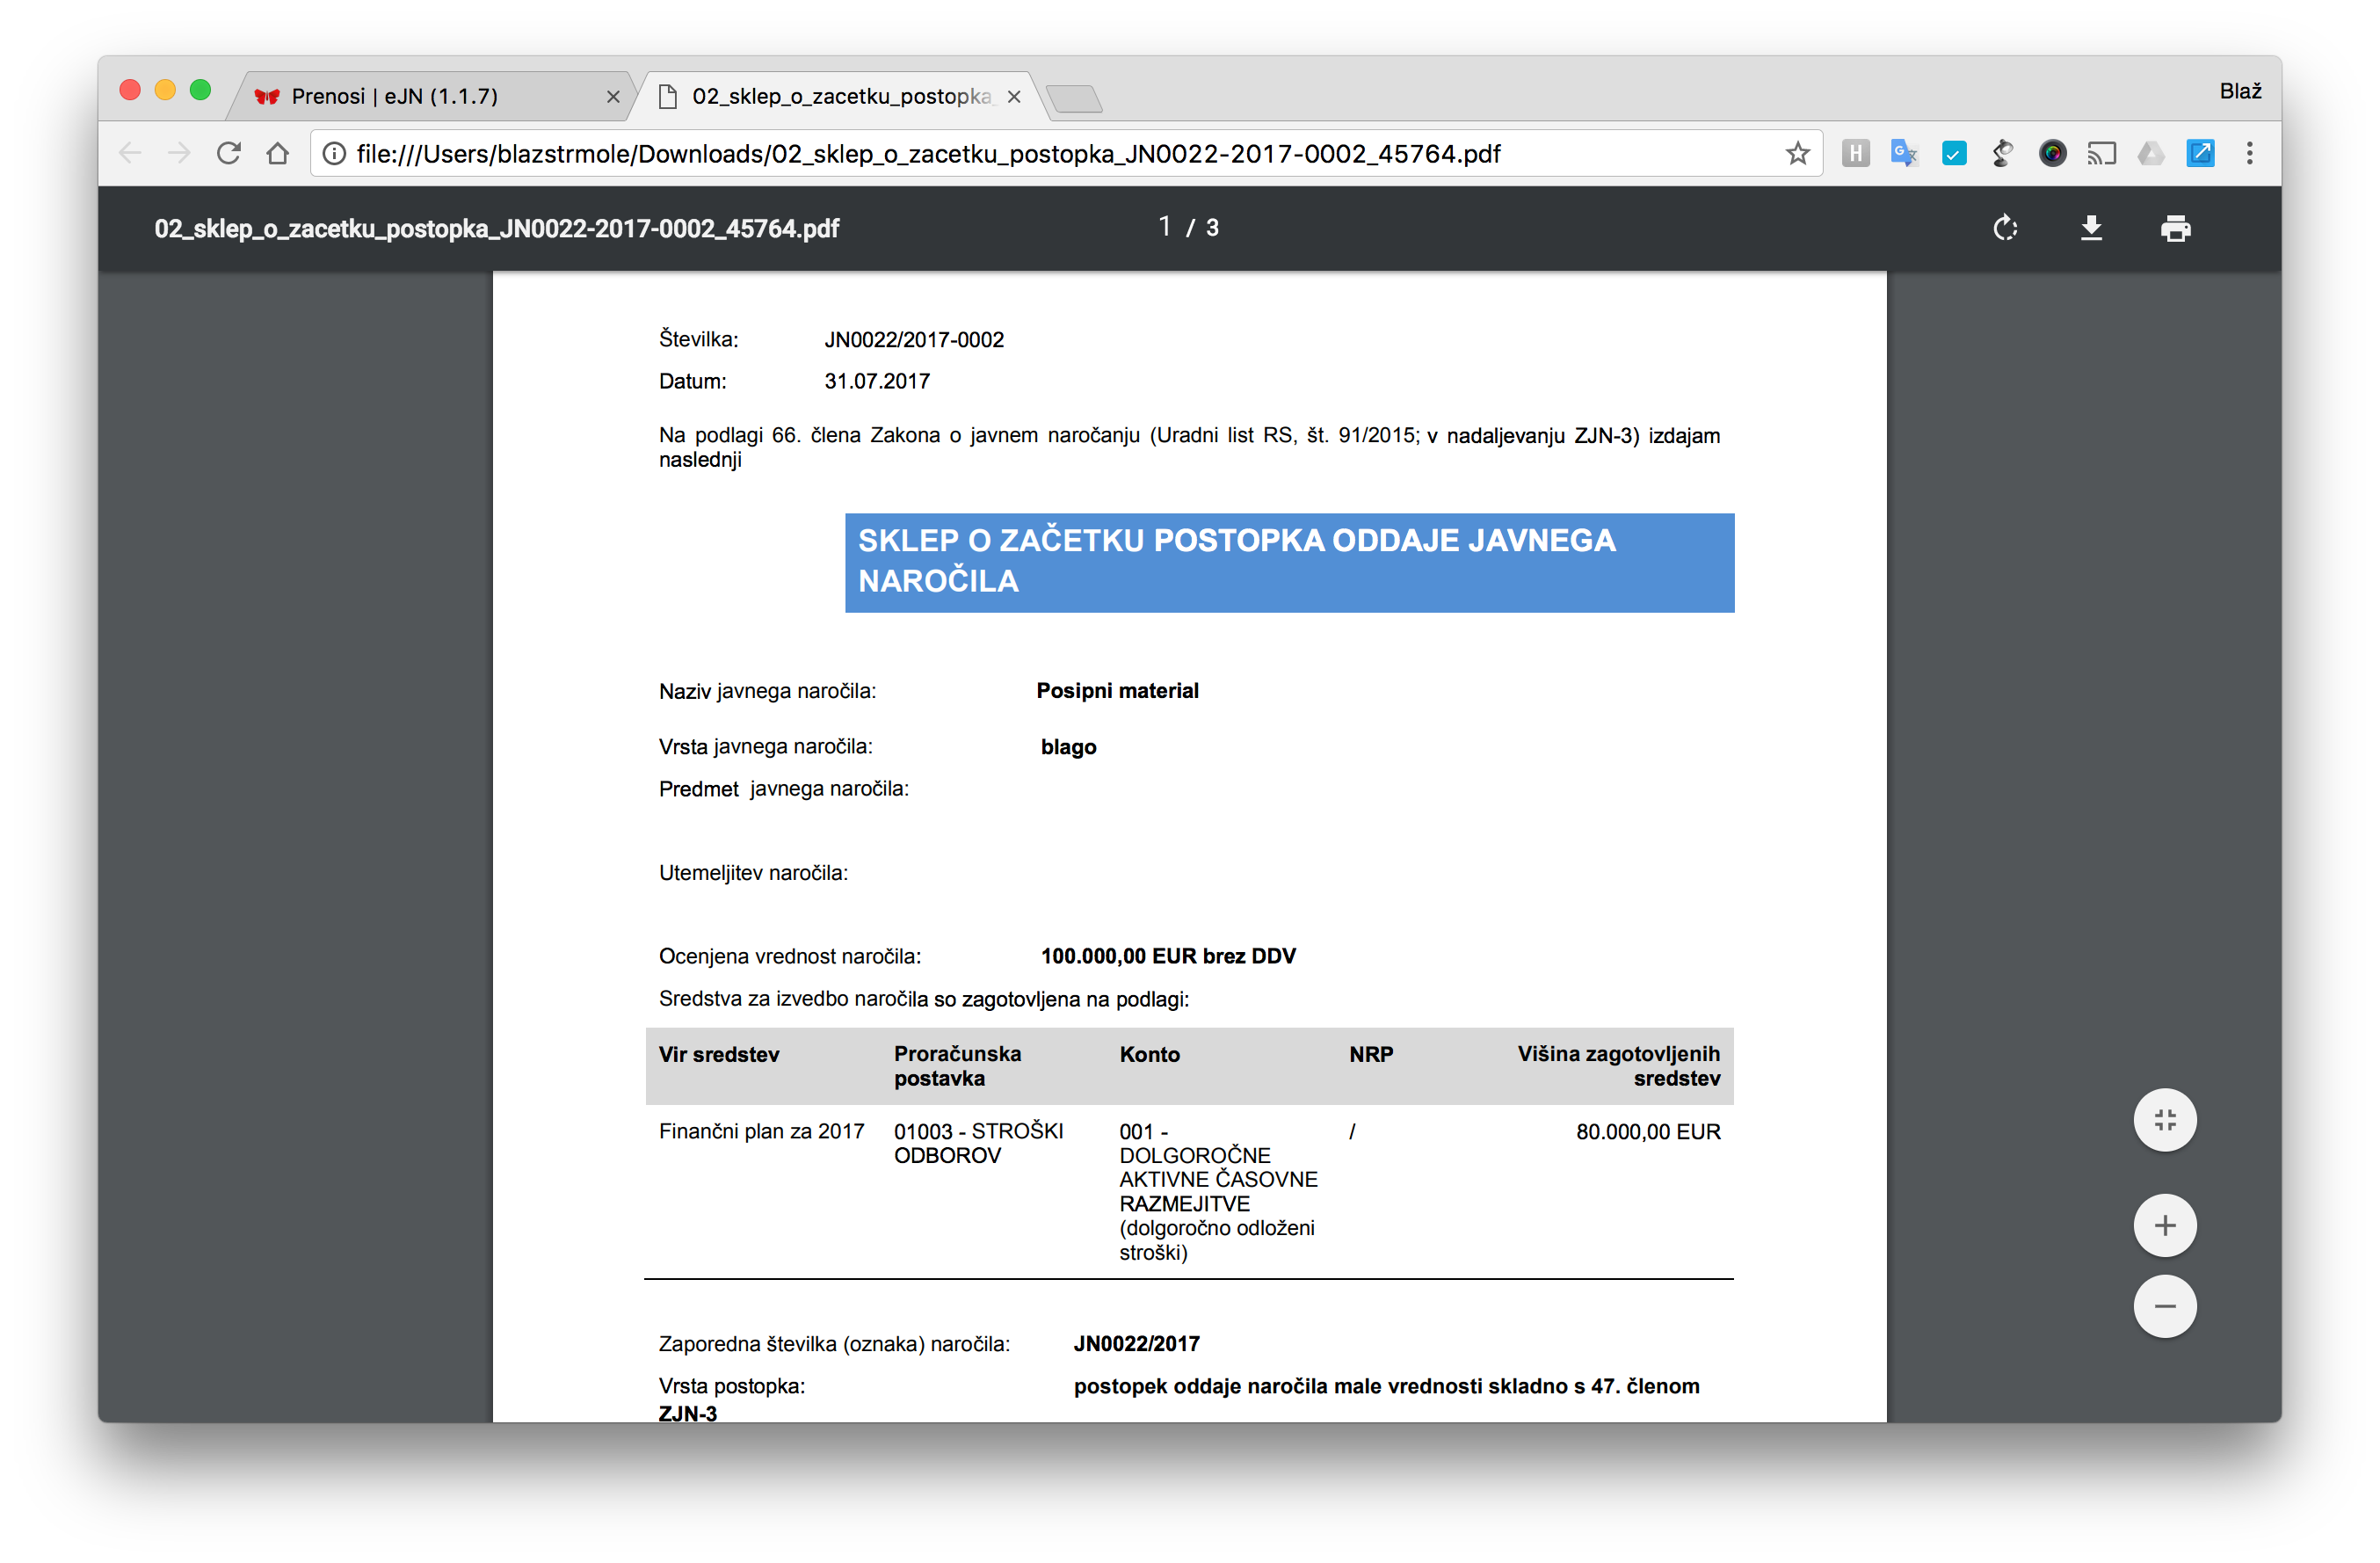Click the cell 'Finančni plan za 2017'

pyautogui.click(x=761, y=1131)
